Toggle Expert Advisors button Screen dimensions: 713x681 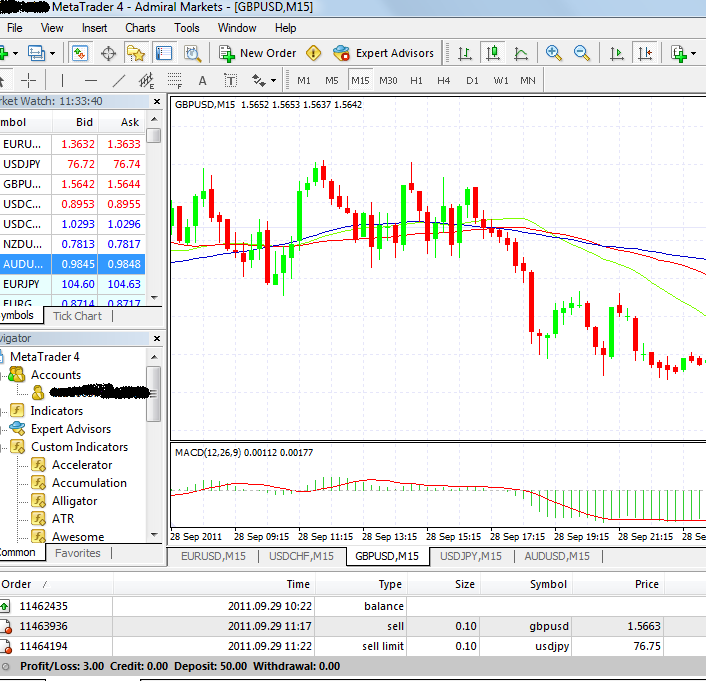(x=383, y=53)
